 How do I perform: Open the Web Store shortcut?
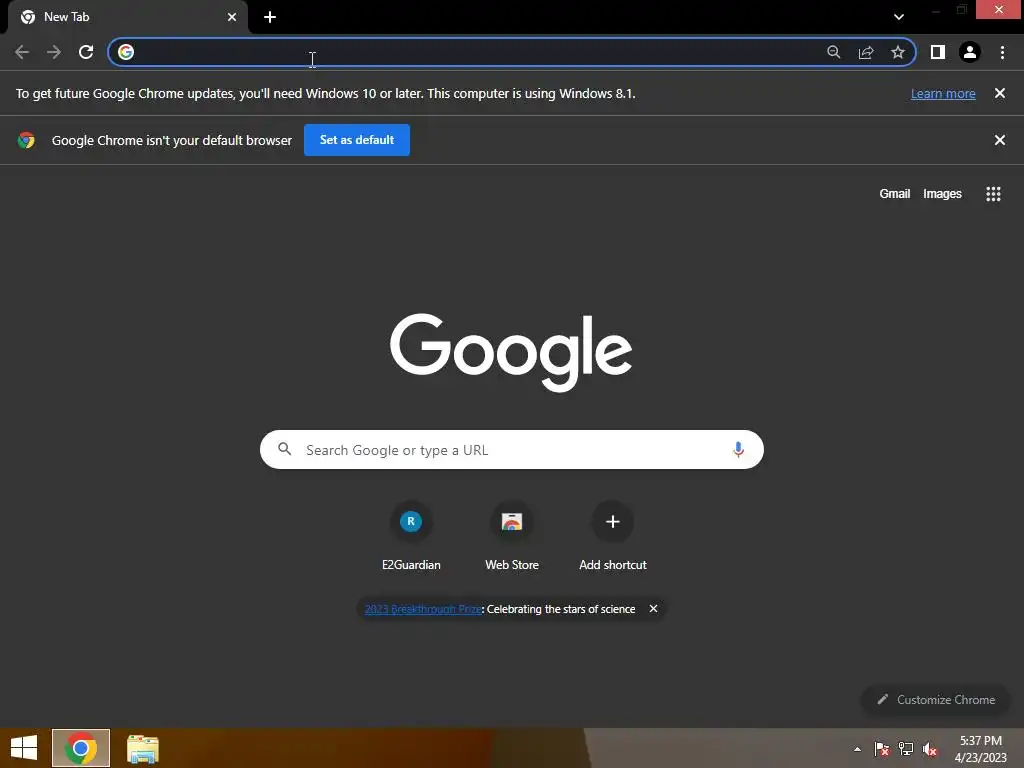coord(512,536)
